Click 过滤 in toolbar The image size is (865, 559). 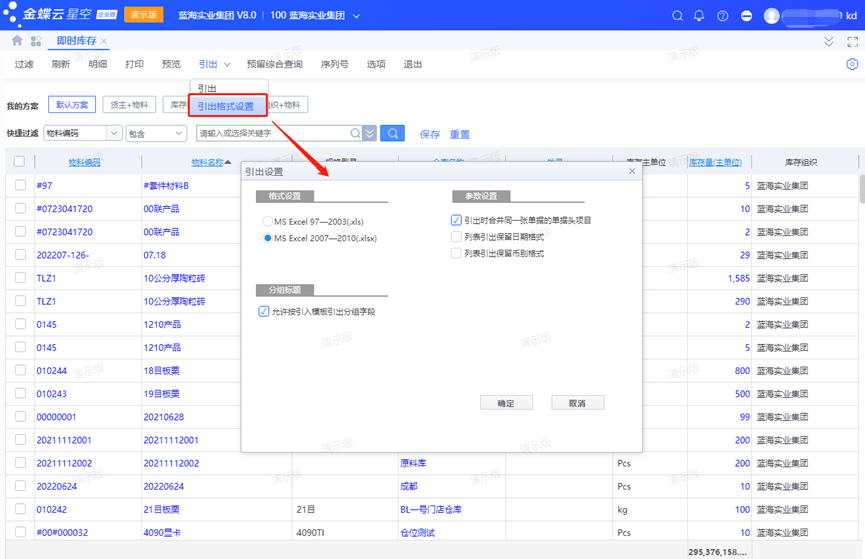(24, 64)
